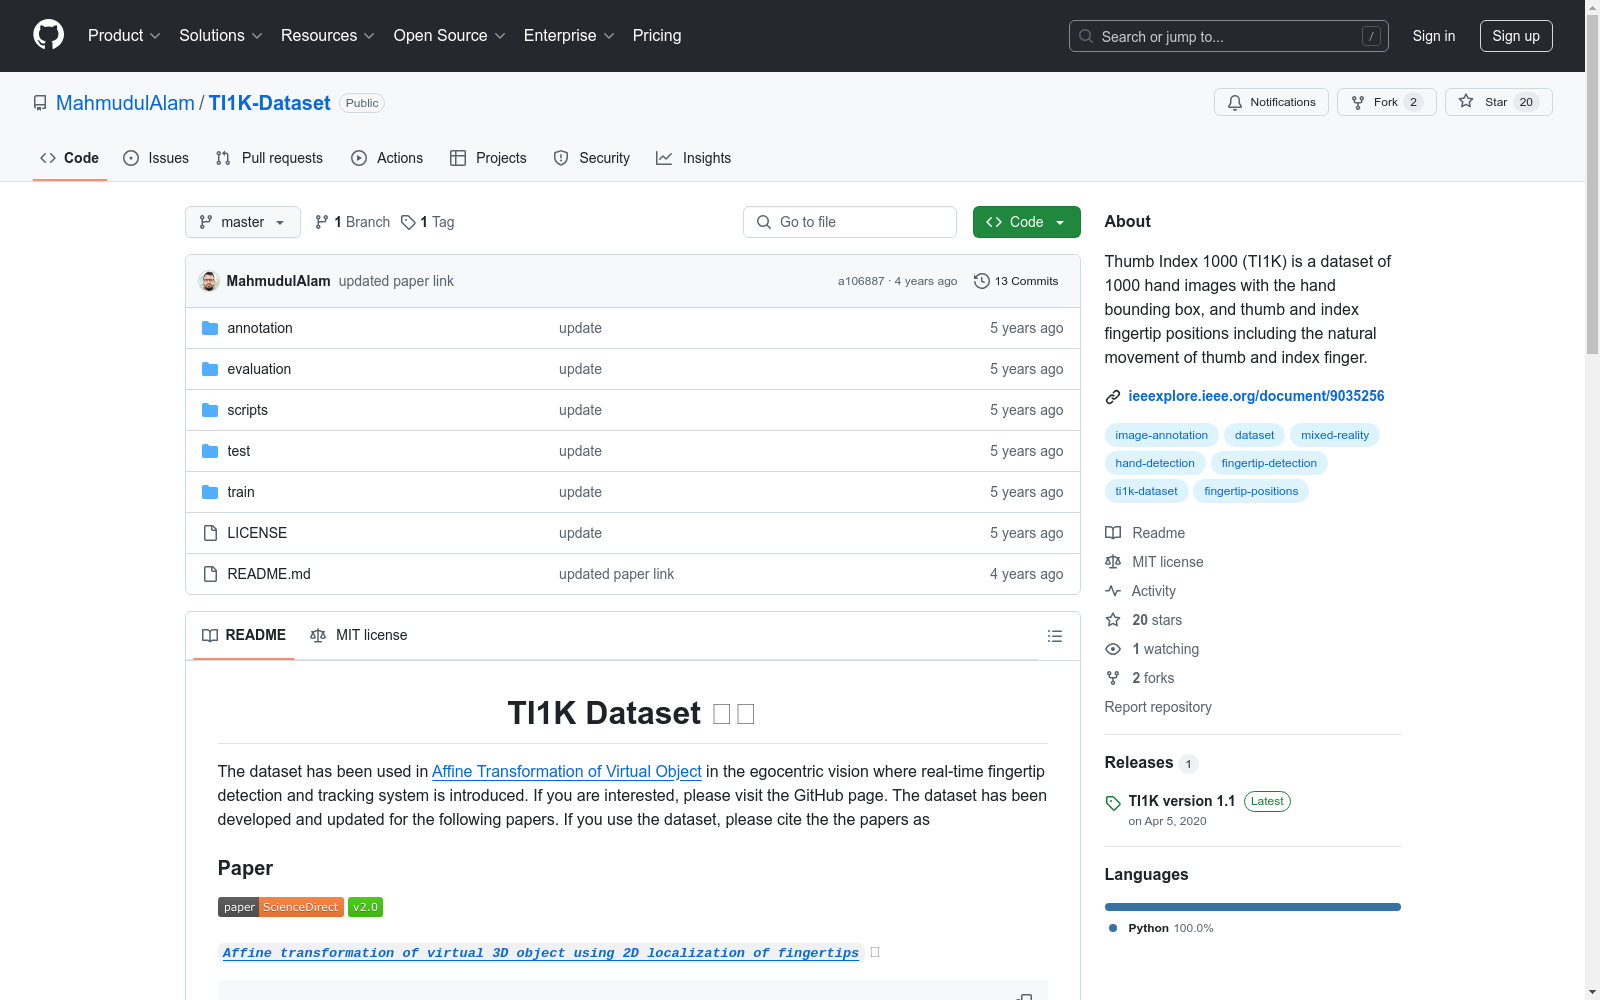Click the mixed-reality topic tag
1600x1000 pixels.
pyautogui.click(x=1335, y=435)
